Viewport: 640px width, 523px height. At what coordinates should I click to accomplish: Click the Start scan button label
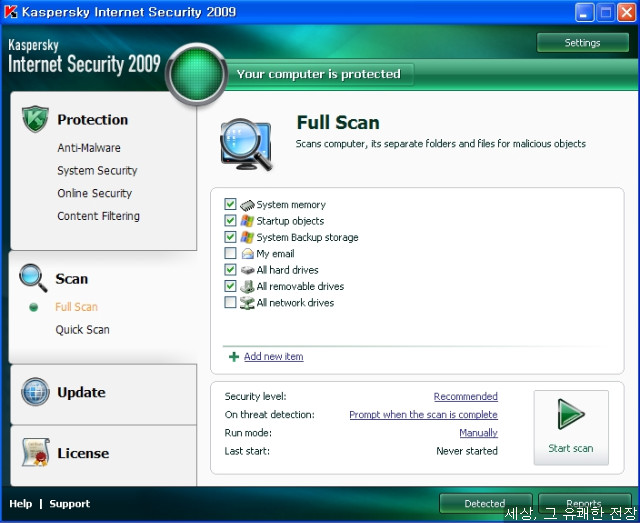pos(571,448)
